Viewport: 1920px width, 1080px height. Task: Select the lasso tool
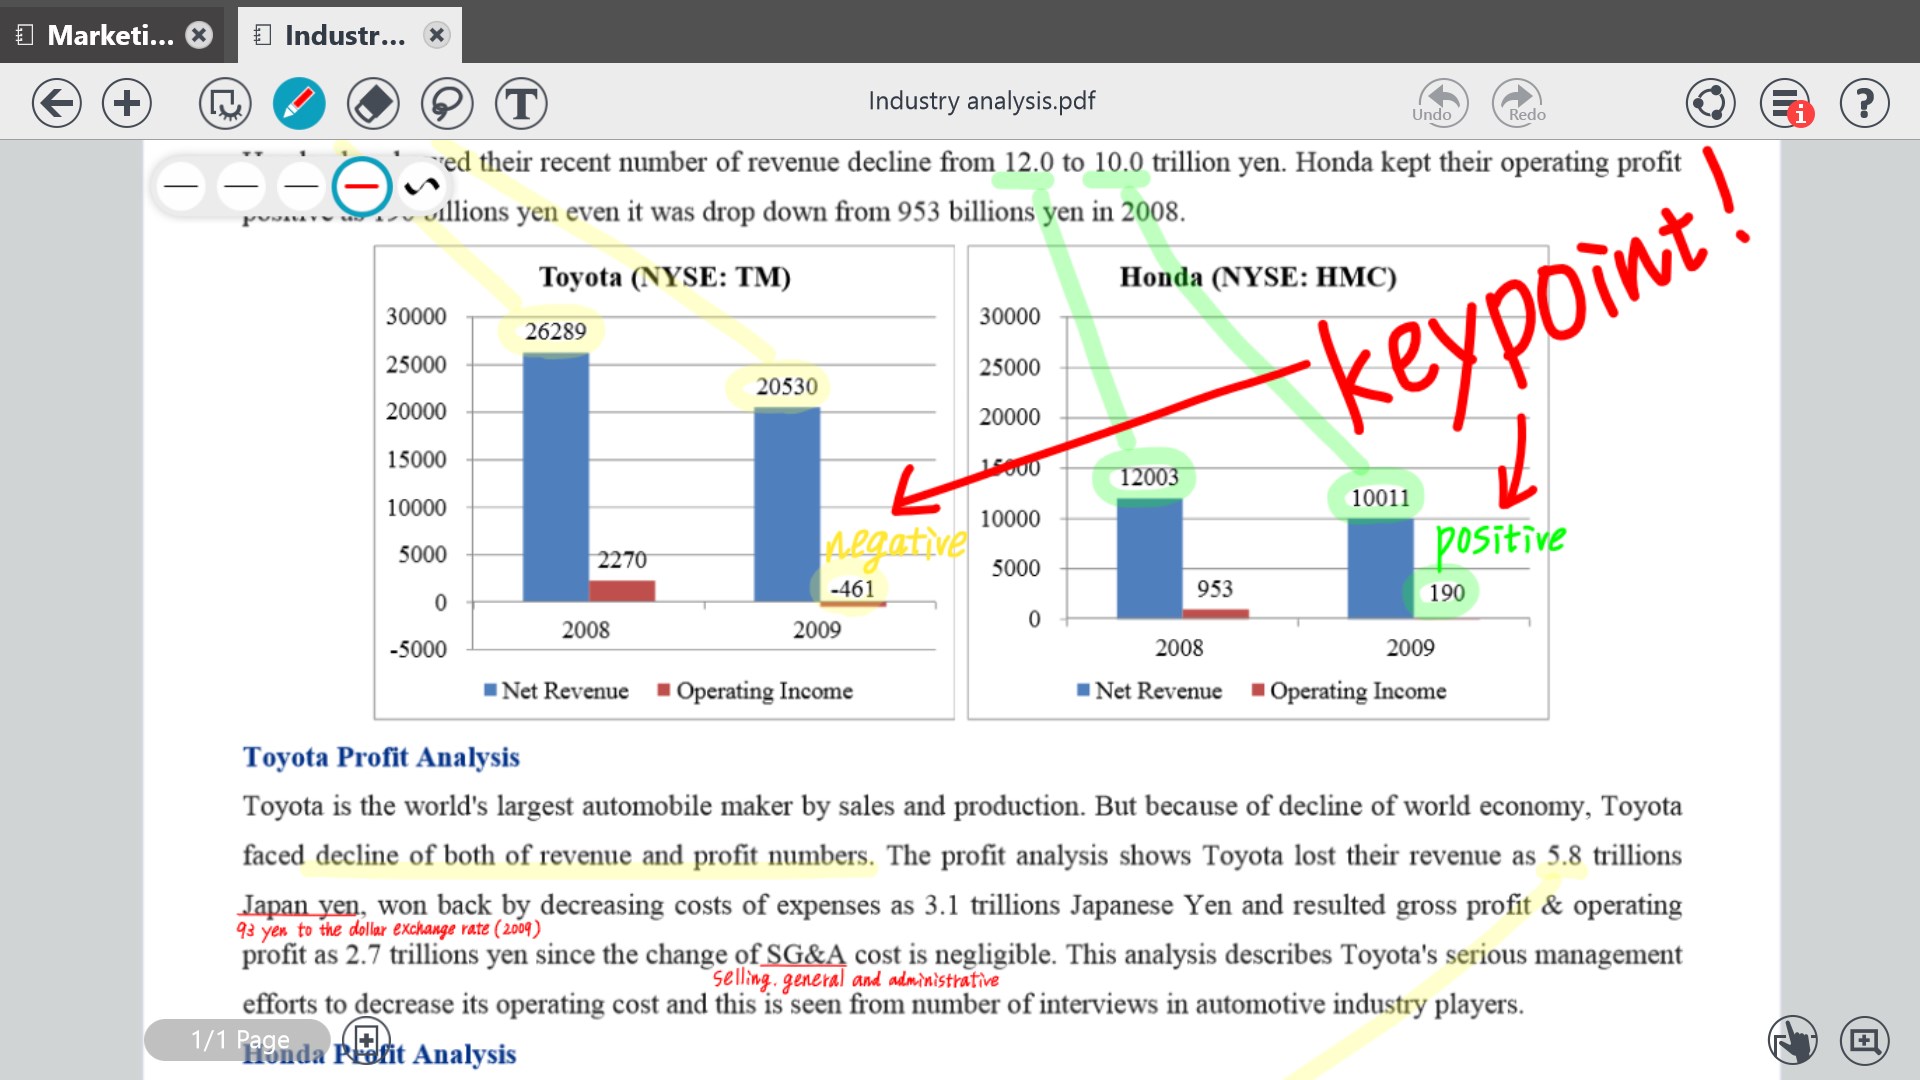pos(446,103)
